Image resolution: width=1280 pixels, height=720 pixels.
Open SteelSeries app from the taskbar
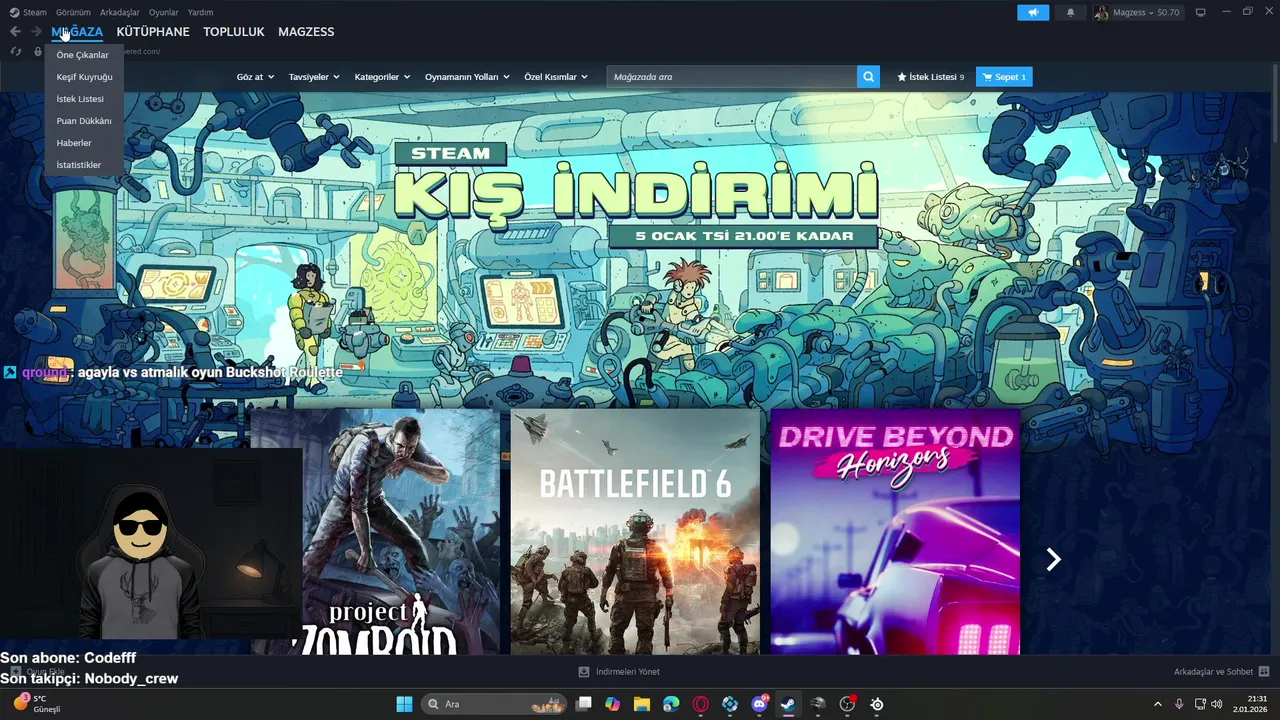[876, 704]
